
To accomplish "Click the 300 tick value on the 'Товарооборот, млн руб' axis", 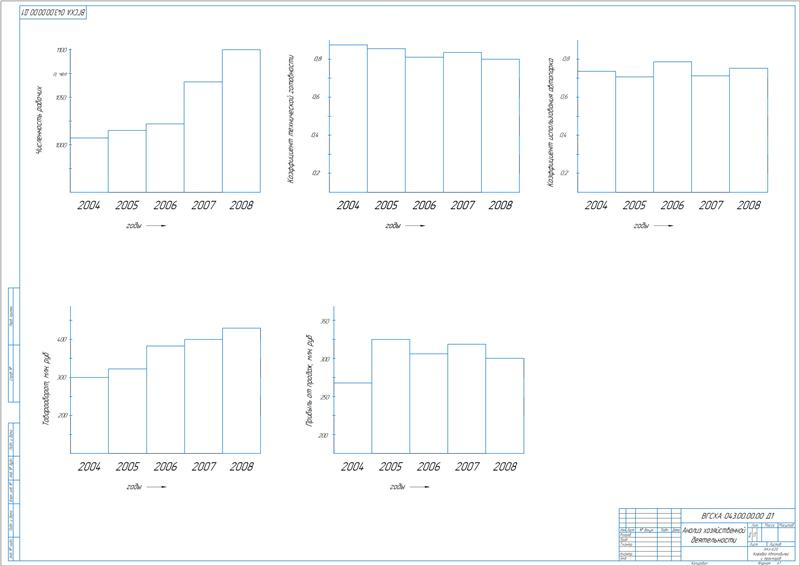I will click(x=61, y=378).
